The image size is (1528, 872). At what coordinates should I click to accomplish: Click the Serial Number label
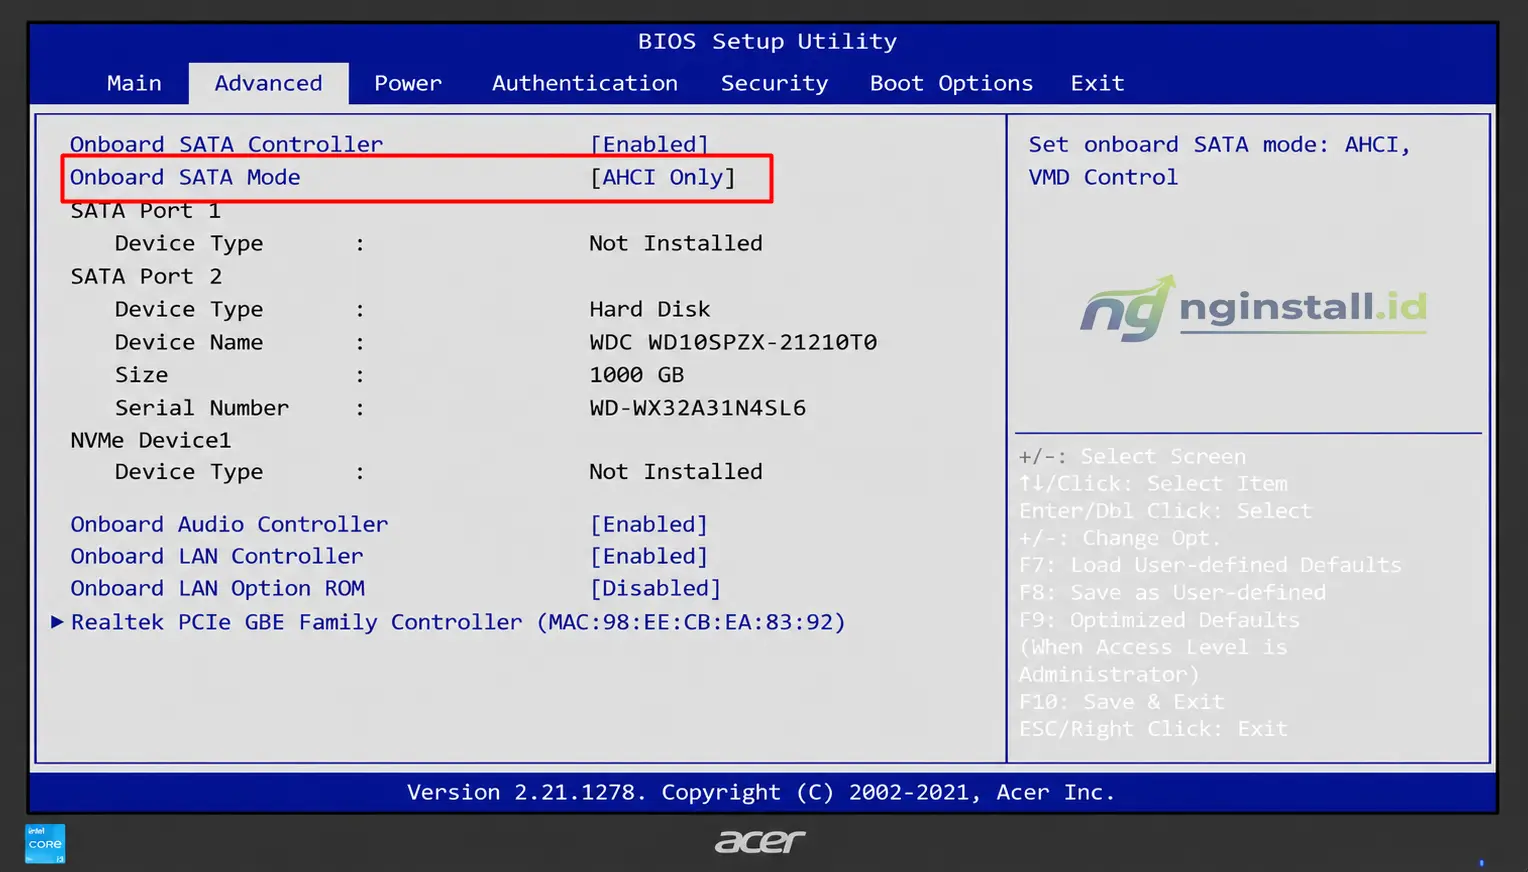point(202,408)
